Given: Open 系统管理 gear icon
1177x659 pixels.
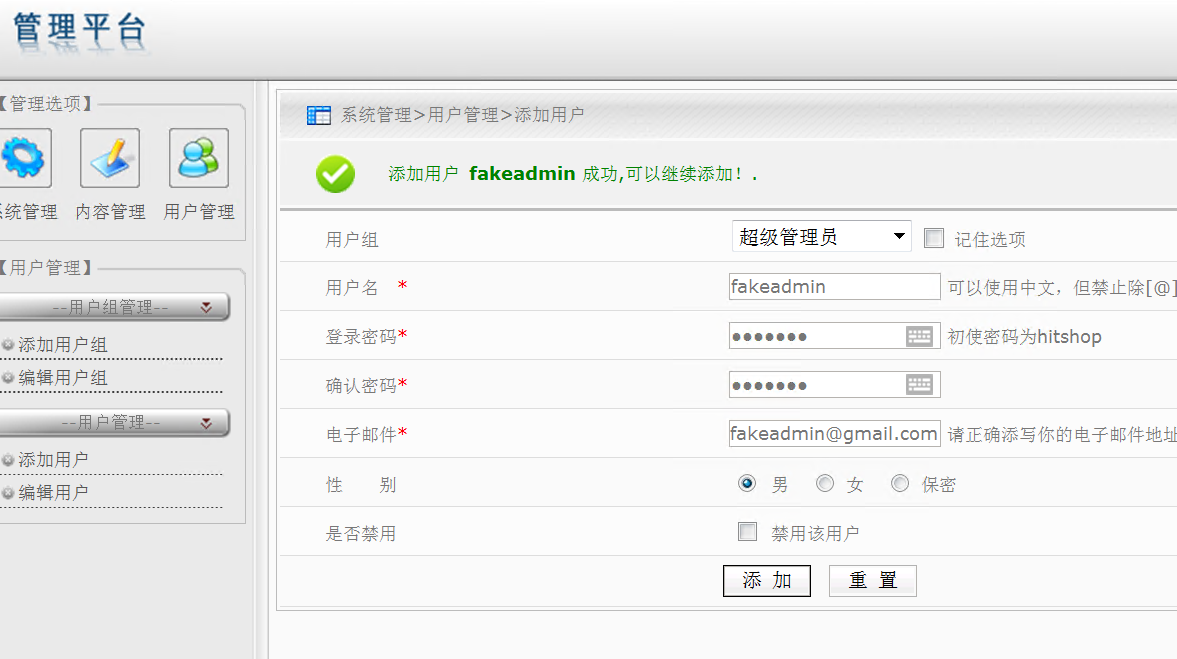Looking at the screenshot, I should (25, 158).
